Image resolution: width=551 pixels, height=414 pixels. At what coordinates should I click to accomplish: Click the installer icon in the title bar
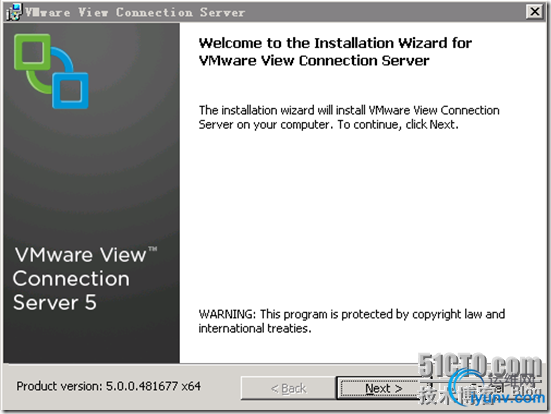click(x=14, y=12)
